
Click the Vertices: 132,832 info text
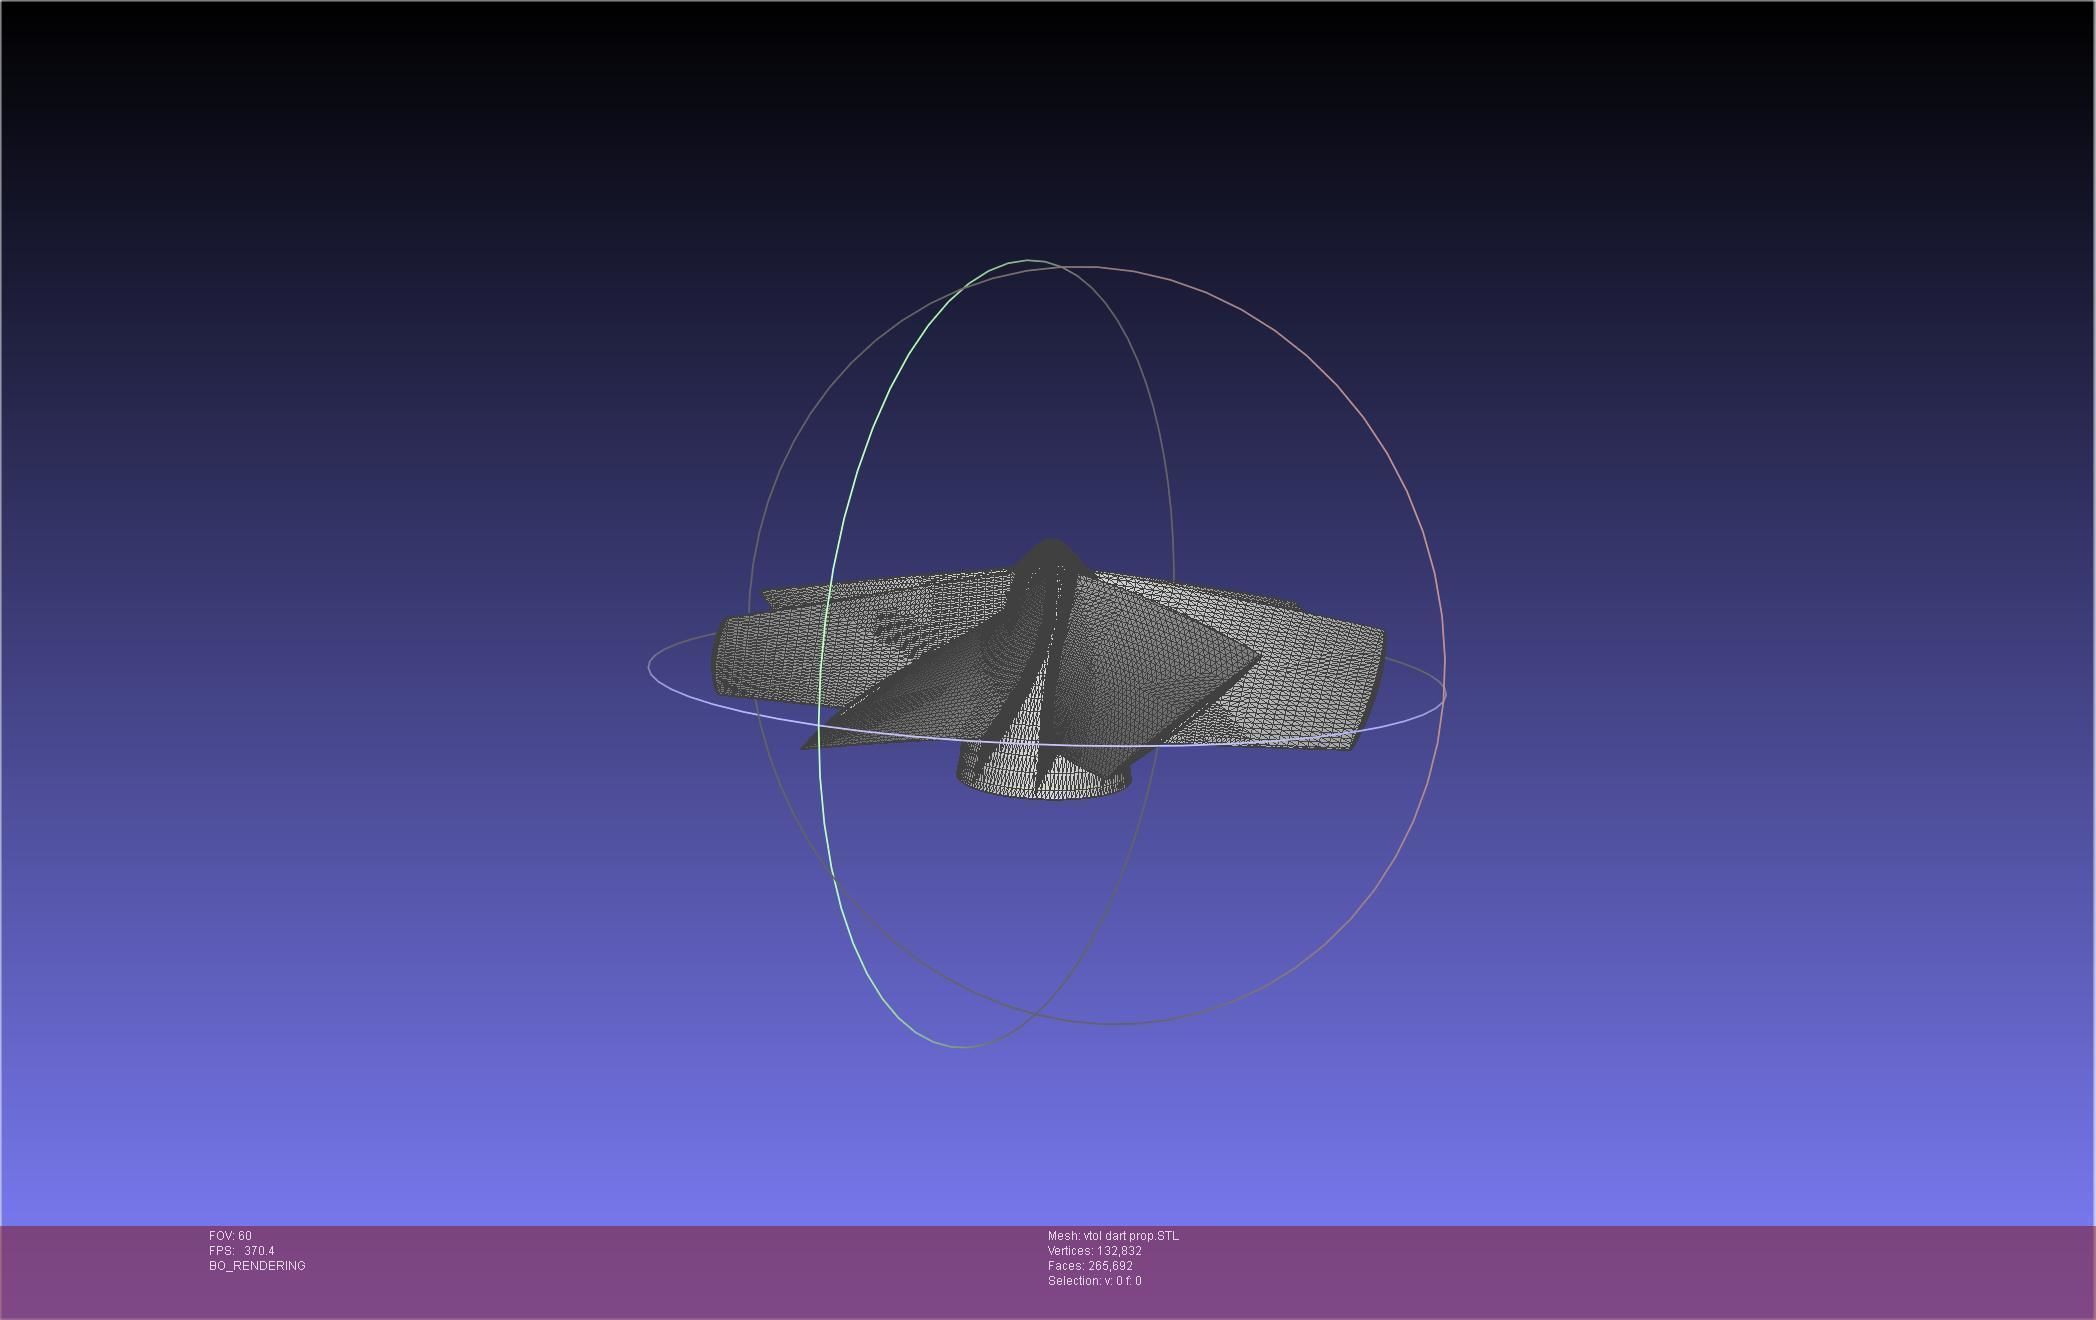pos(1095,1251)
